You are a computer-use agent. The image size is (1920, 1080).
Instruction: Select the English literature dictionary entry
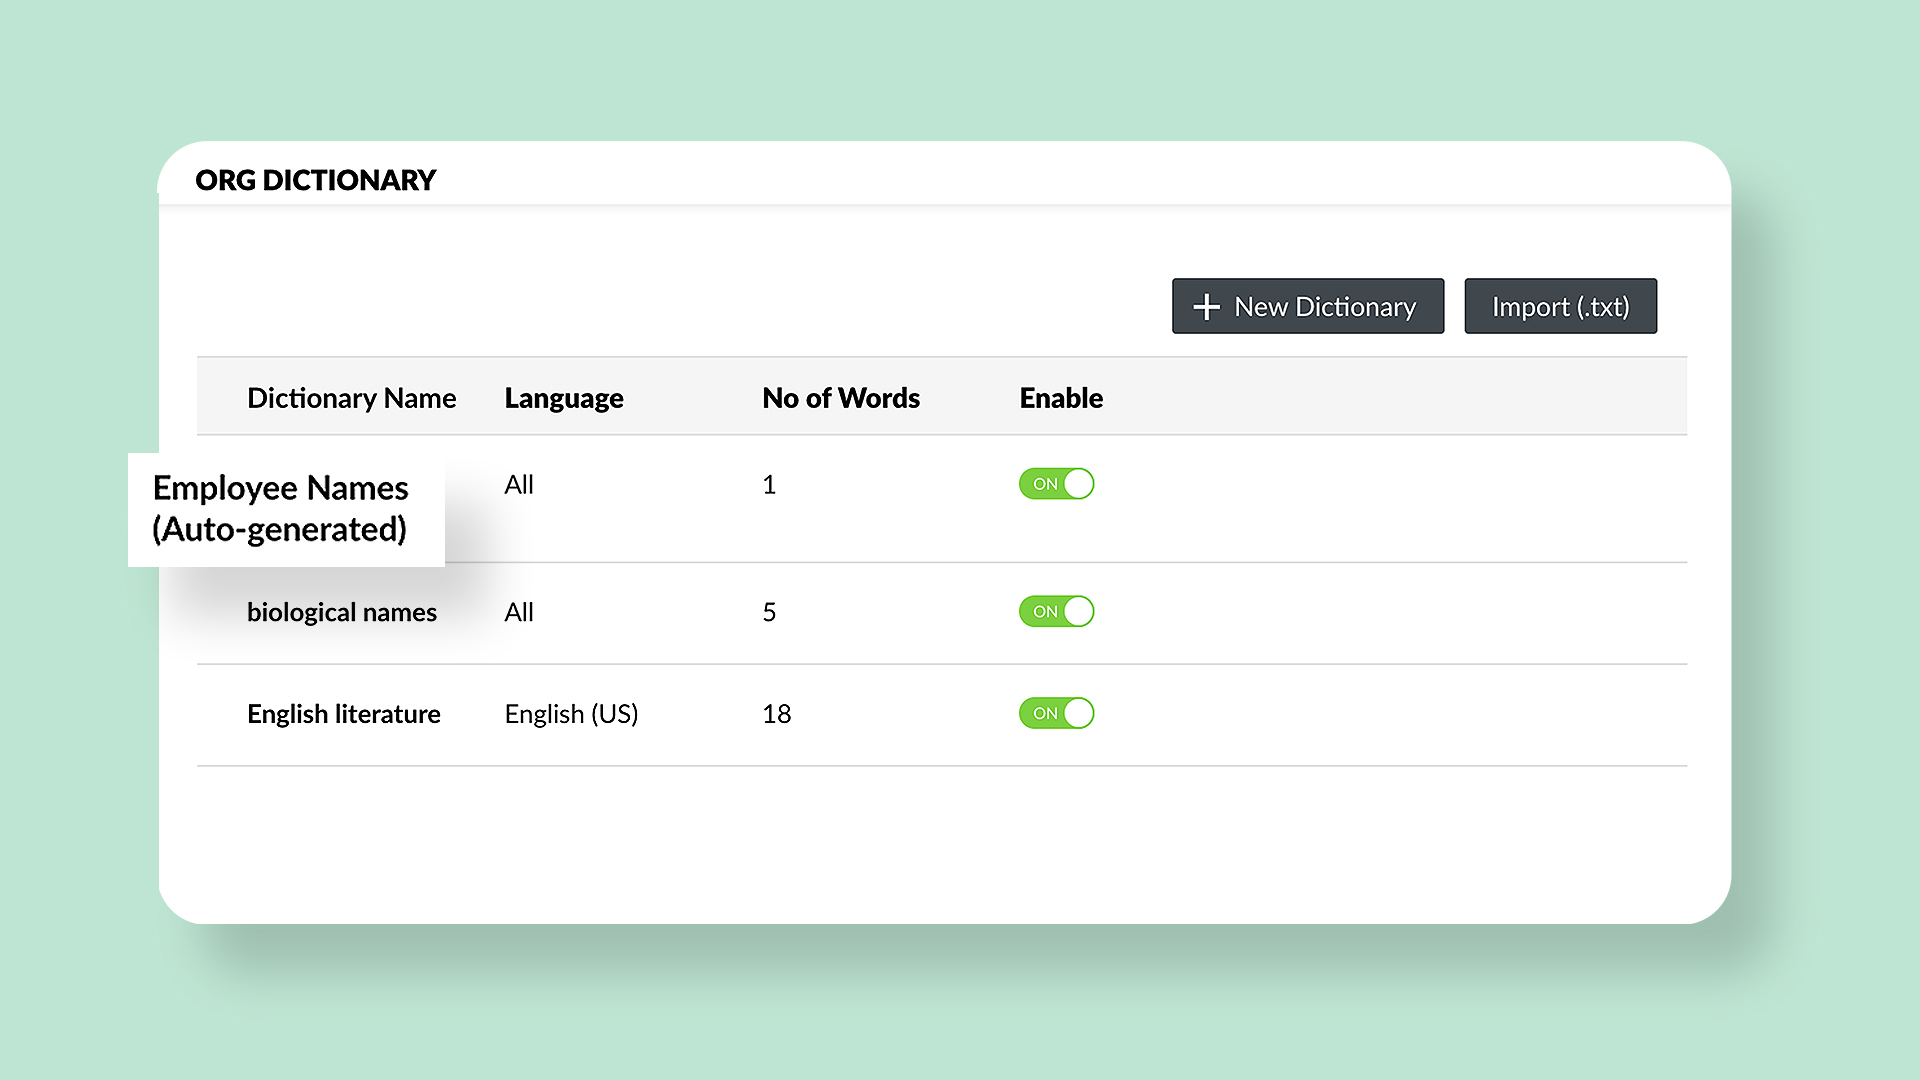(x=344, y=714)
